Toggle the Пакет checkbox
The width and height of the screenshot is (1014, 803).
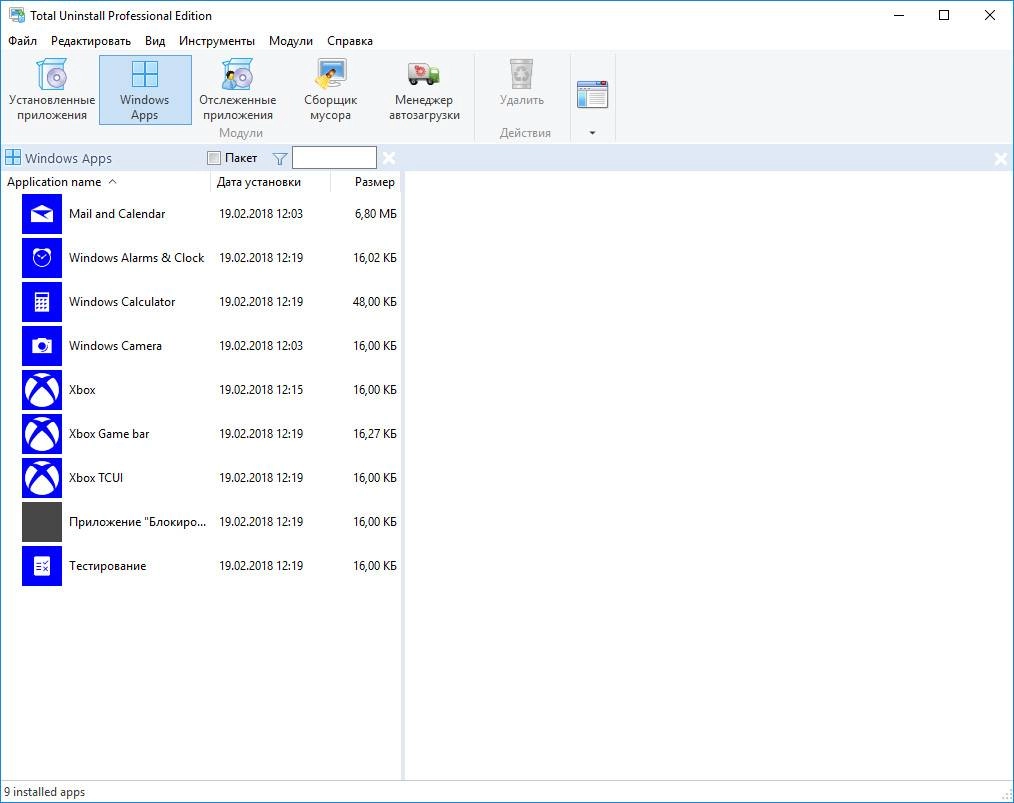pyautogui.click(x=213, y=158)
